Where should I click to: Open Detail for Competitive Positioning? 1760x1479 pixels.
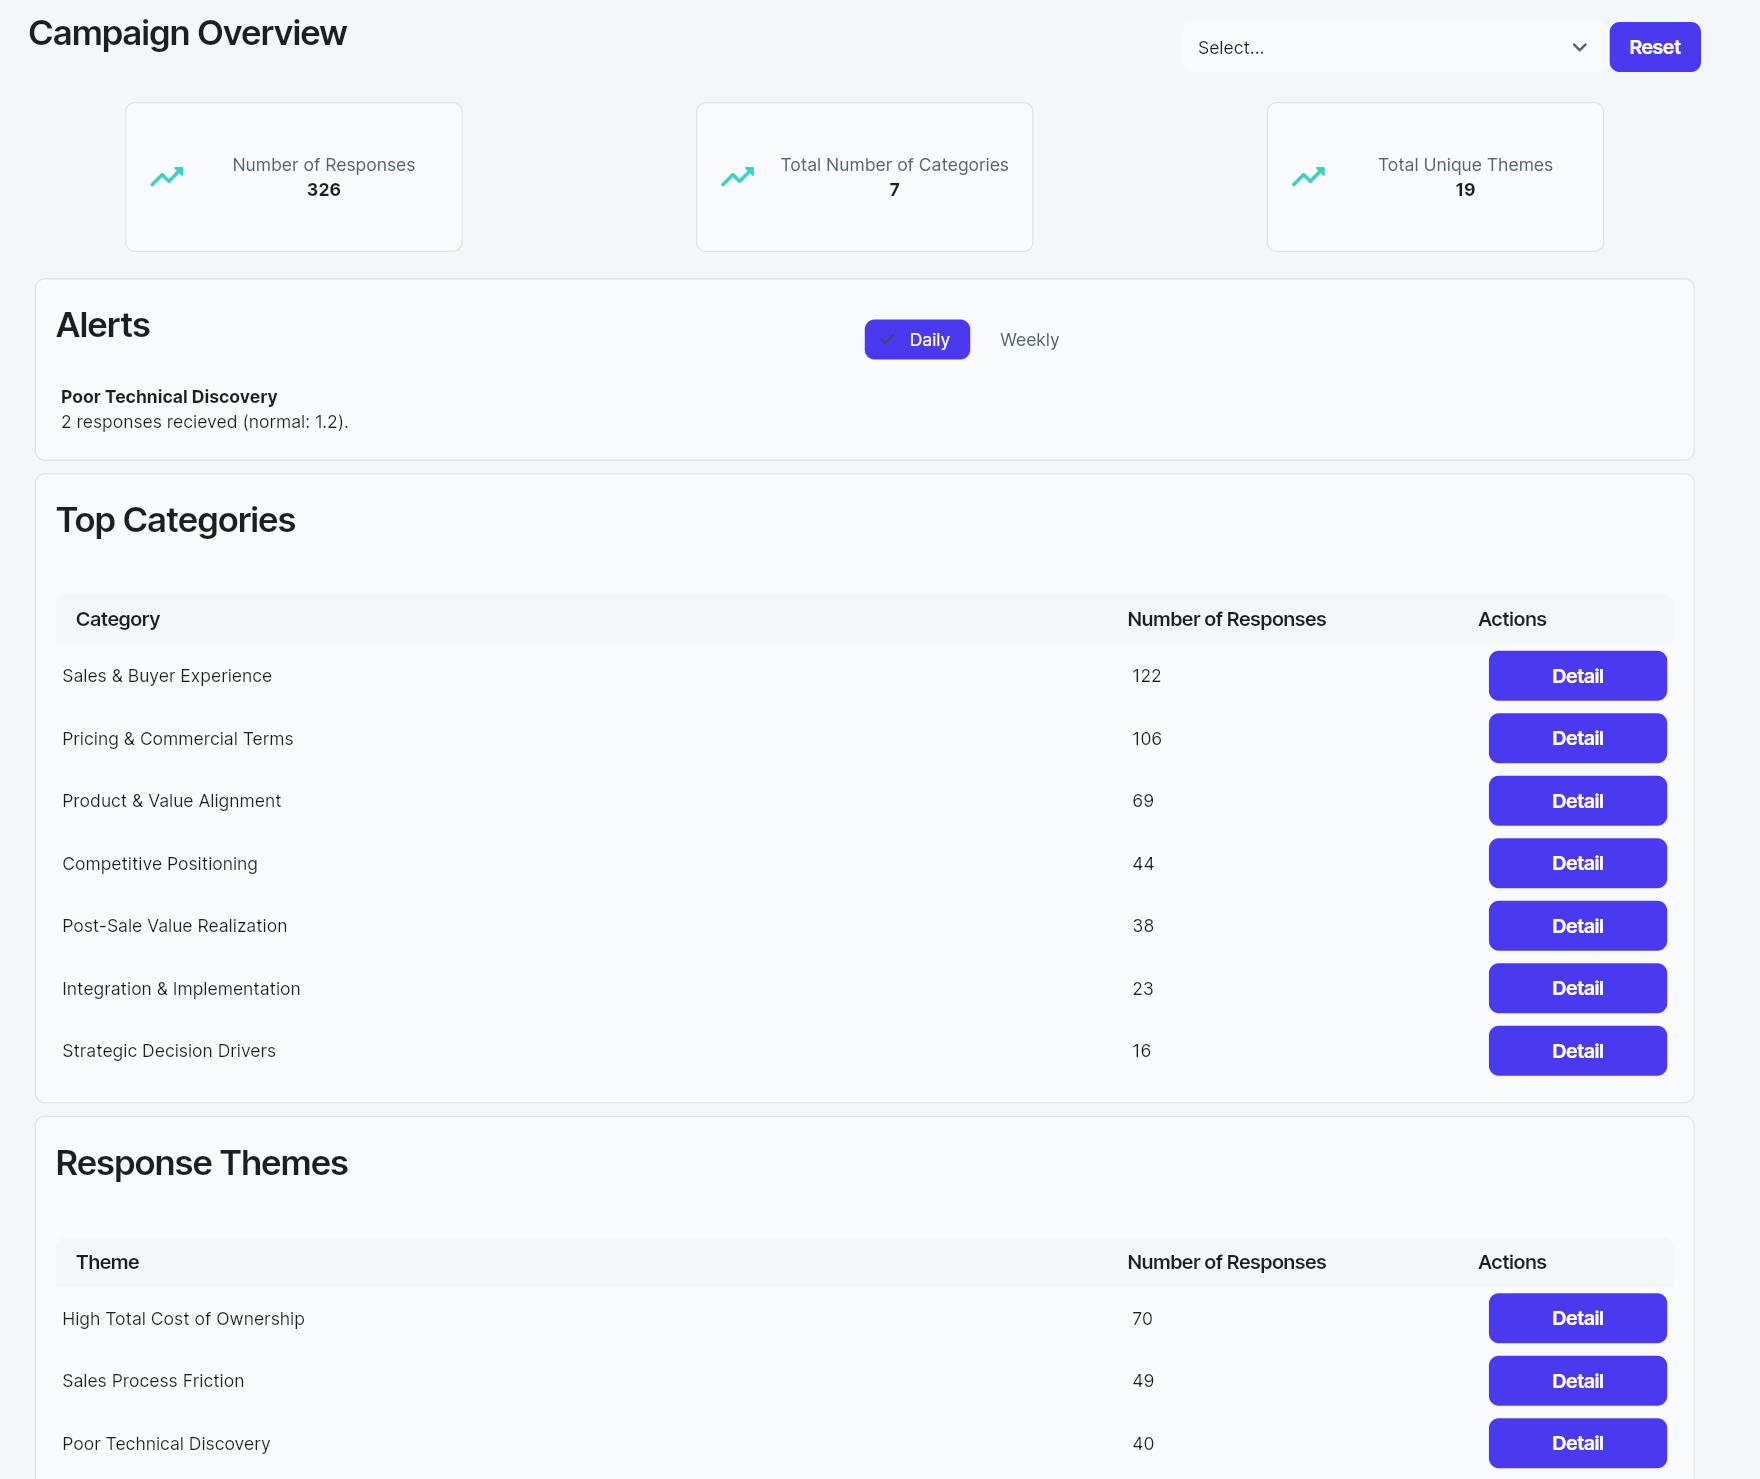pos(1577,863)
